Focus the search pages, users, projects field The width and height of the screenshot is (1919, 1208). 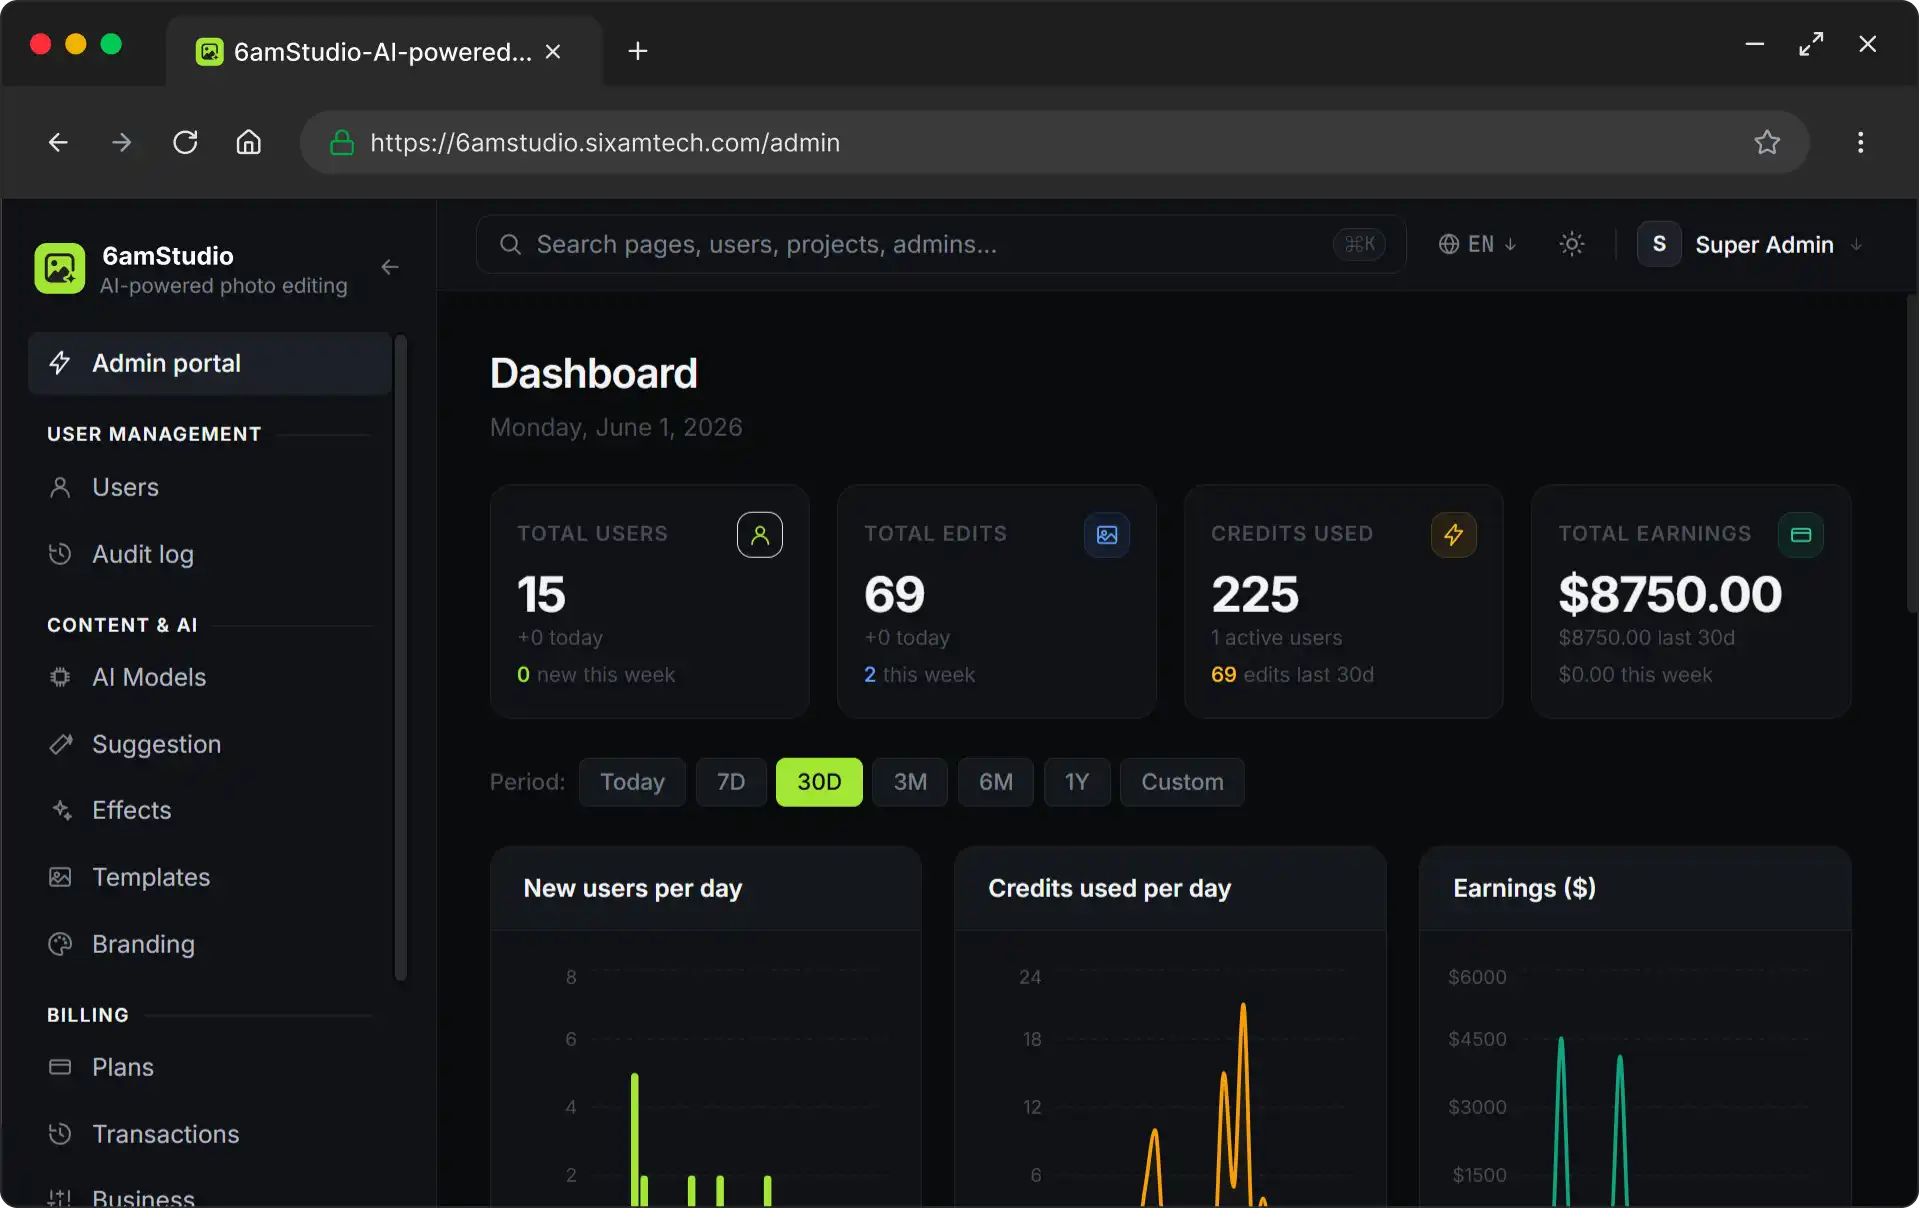click(x=941, y=244)
